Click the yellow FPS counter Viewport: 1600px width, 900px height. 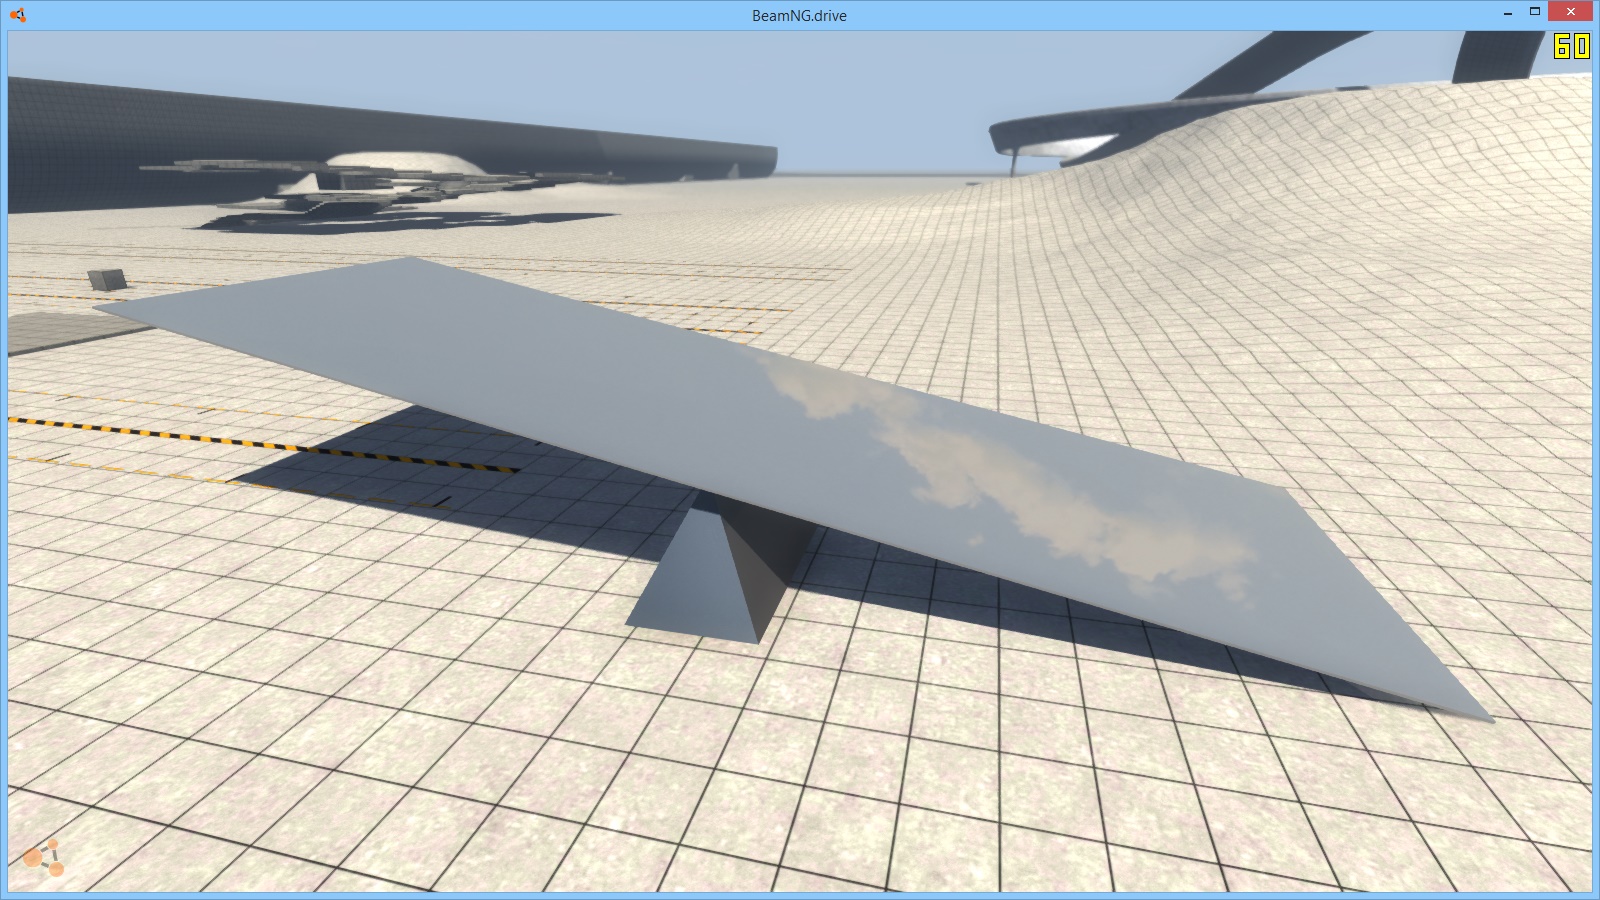(x=1571, y=46)
